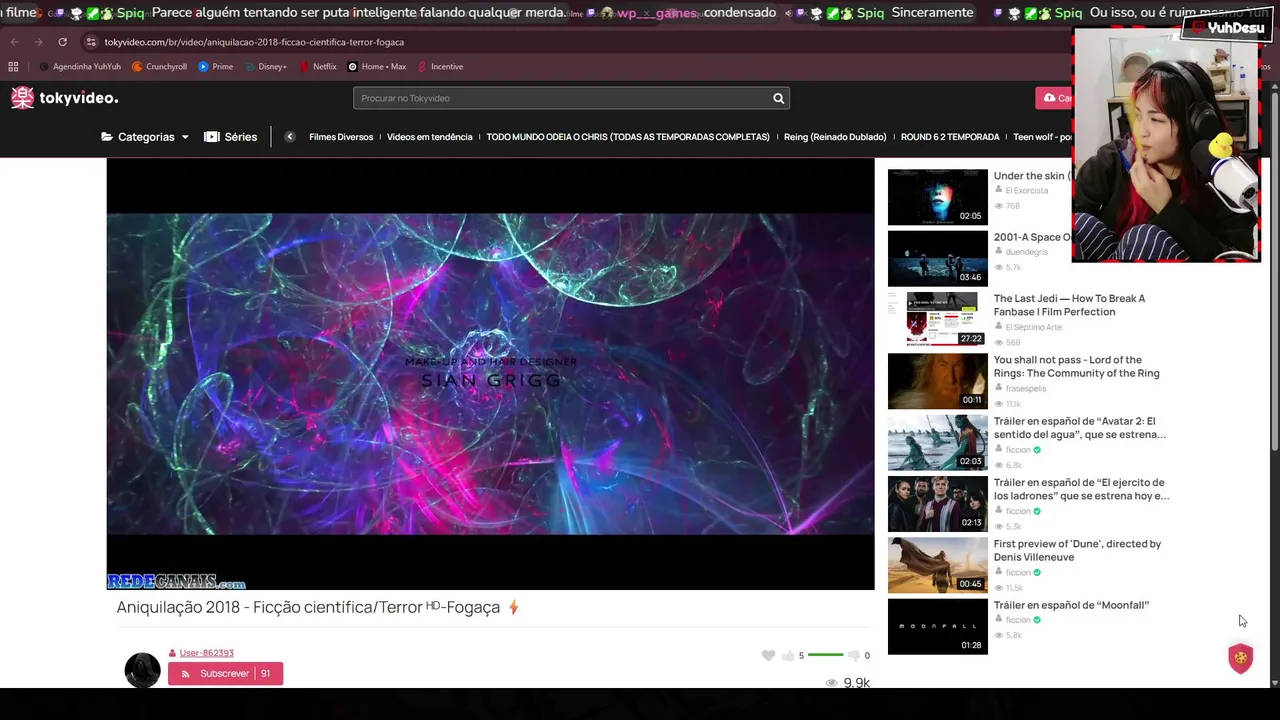Open El ejercito de los ladrones thumbnail
The image size is (1280, 720).
[937, 503]
